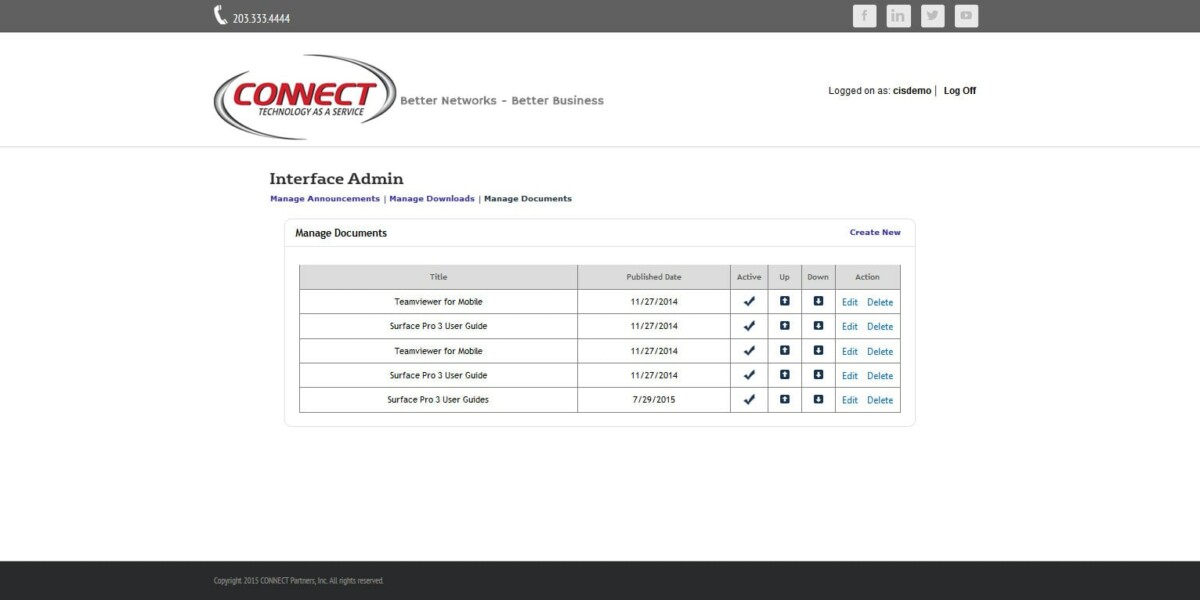Toggle Active check on second Surface Pro 3 User Guide
Screen dimensions: 1200x600
749,375
